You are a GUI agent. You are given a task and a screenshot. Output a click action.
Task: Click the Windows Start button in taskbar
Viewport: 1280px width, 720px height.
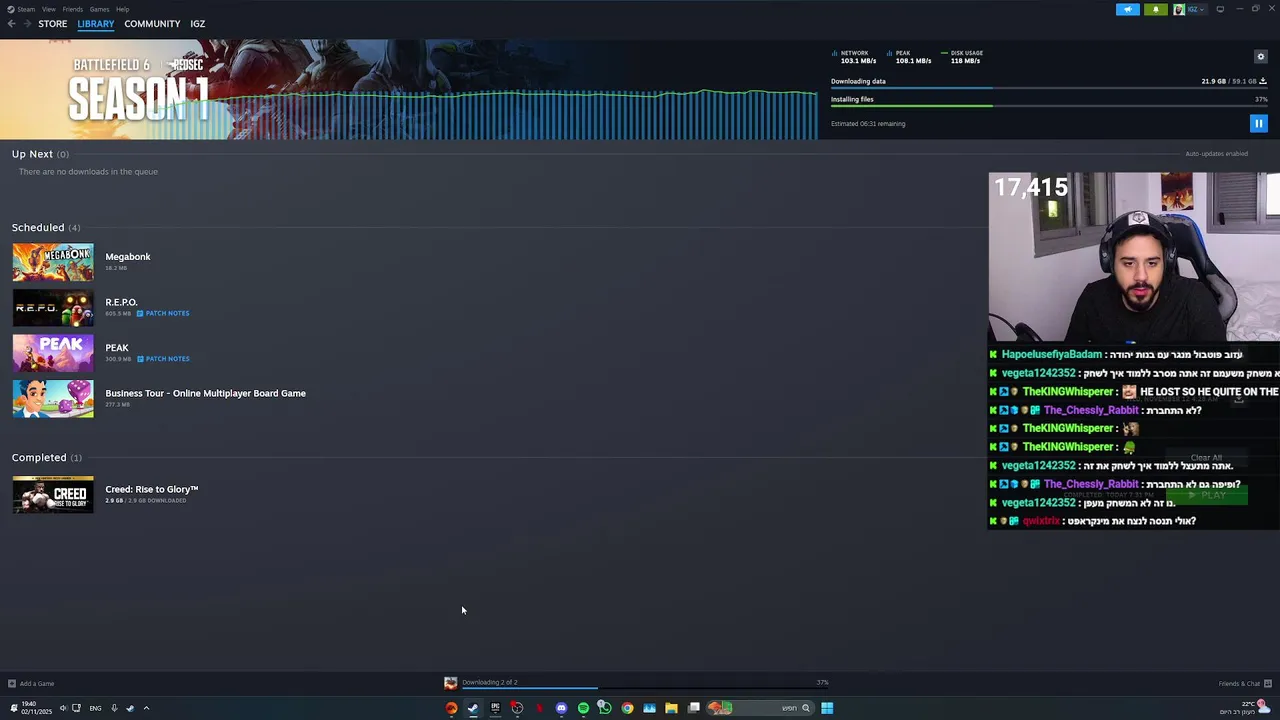(x=827, y=708)
